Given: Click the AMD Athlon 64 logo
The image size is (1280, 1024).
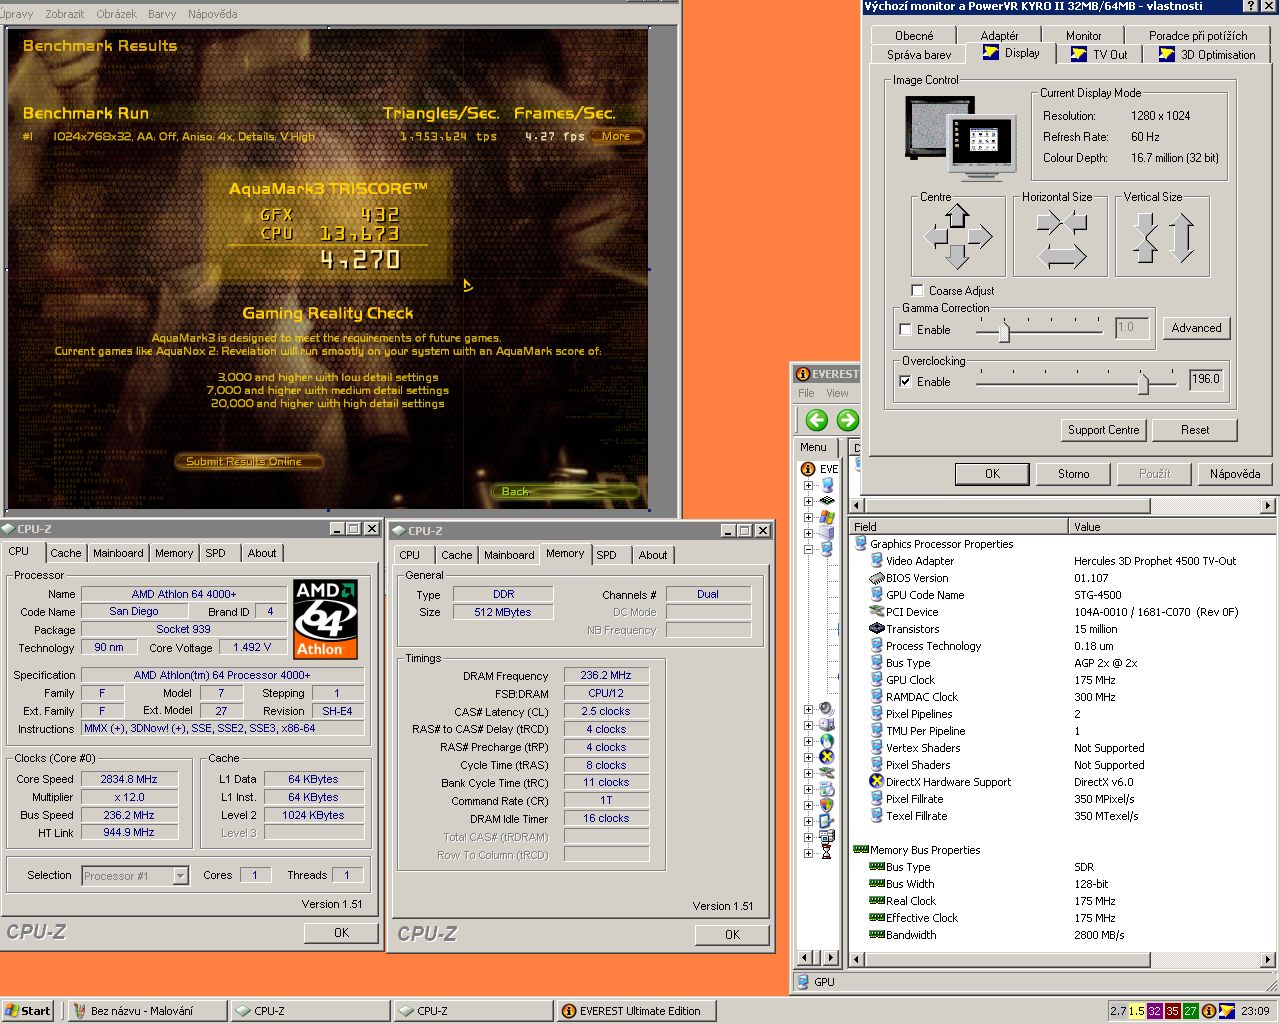Looking at the screenshot, I should (x=326, y=619).
